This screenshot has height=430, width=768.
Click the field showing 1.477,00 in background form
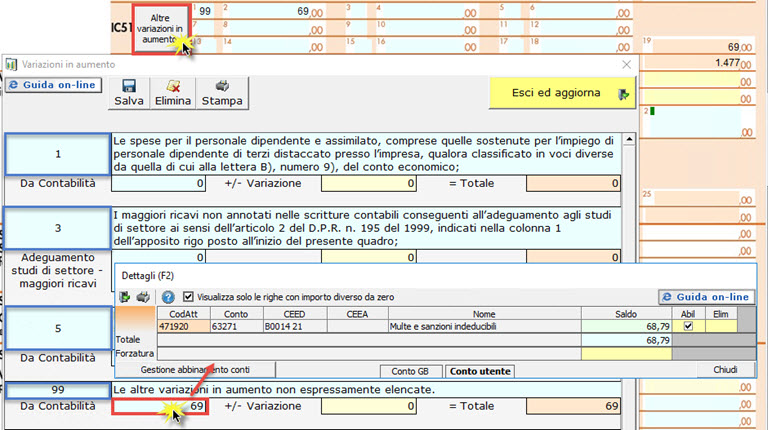pos(698,63)
